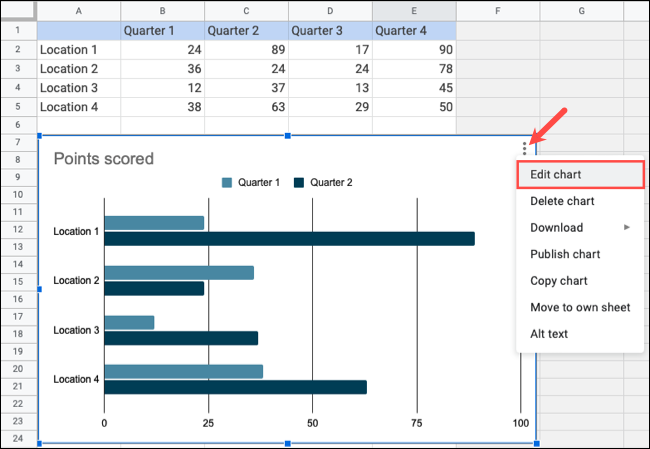Open the Download submenu
The image size is (650, 449).
point(580,228)
